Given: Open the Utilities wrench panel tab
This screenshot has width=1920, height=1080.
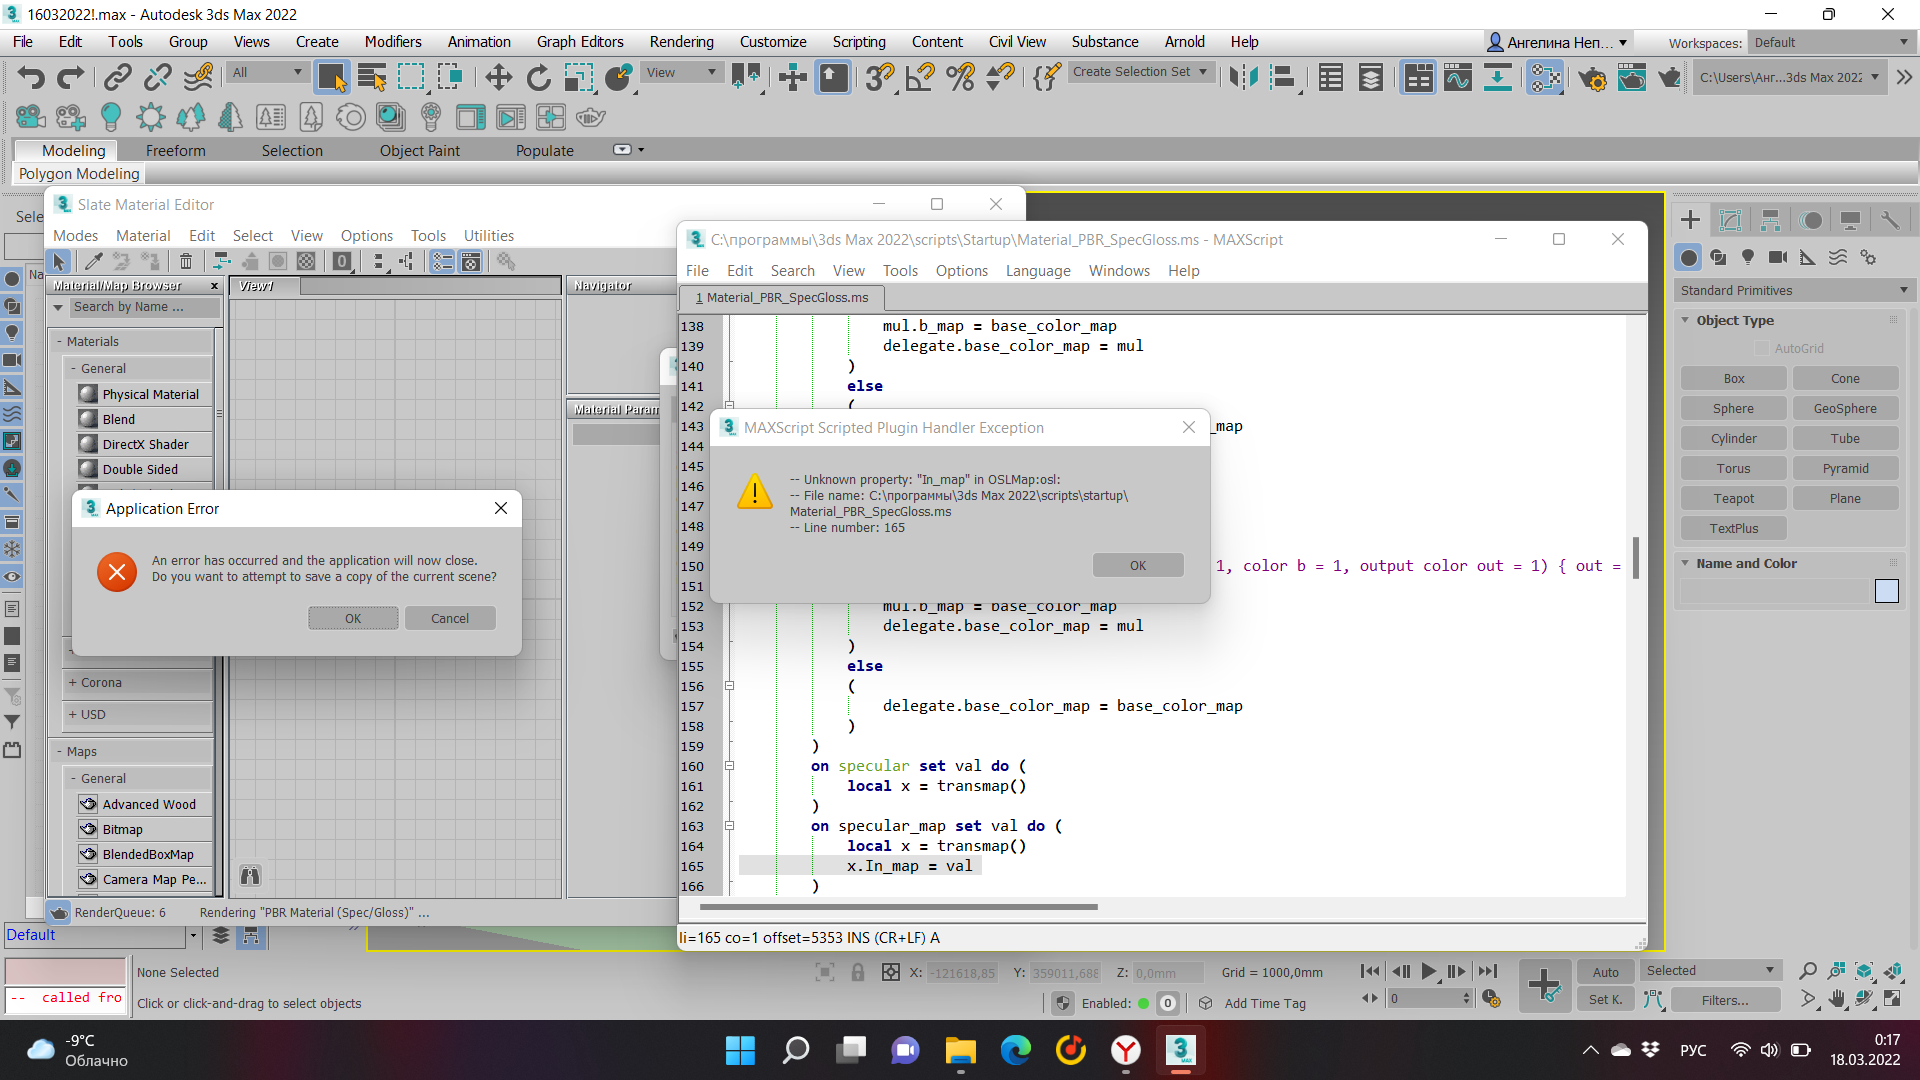Looking at the screenshot, I should [1890, 220].
